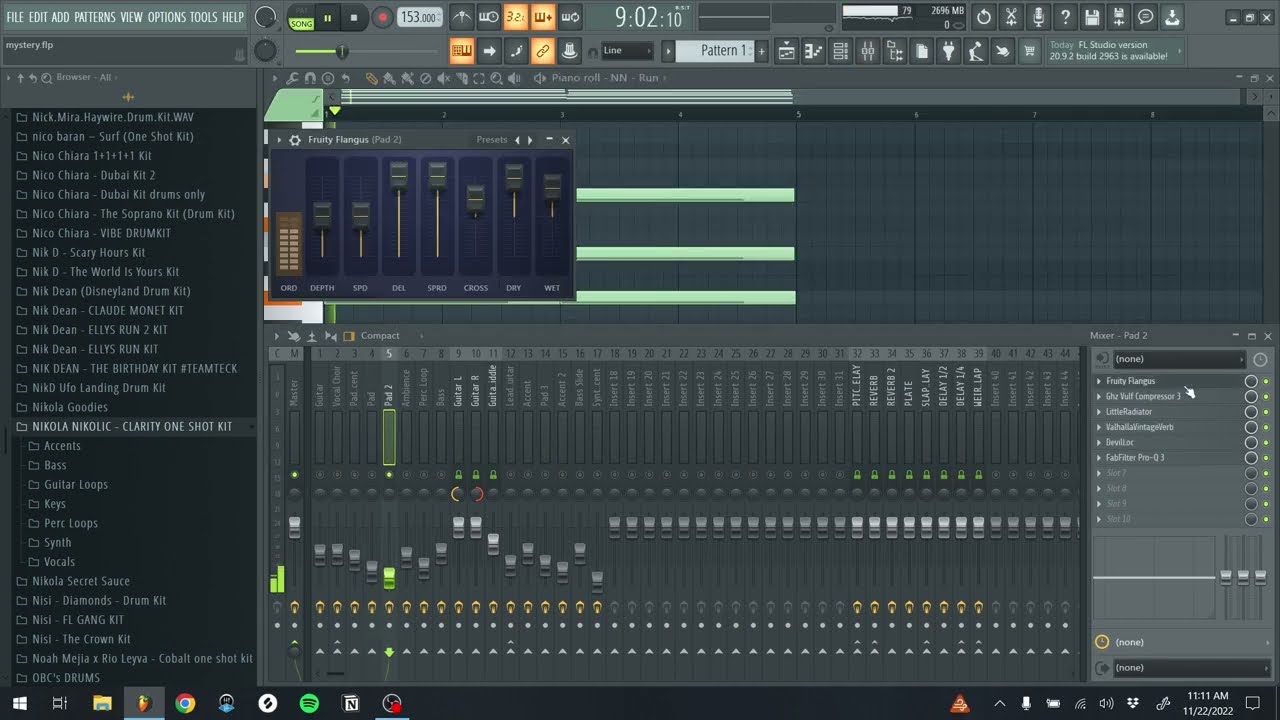This screenshot has width=1280, height=720.
Task: Stop playback with the stop button
Action: coord(354,17)
